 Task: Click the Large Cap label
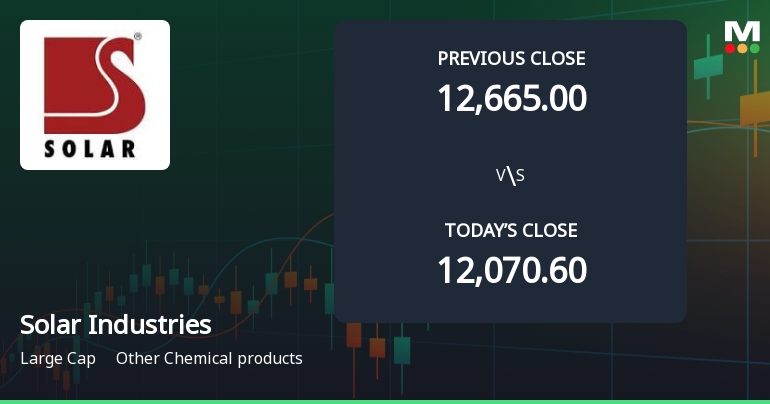click(58, 359)
